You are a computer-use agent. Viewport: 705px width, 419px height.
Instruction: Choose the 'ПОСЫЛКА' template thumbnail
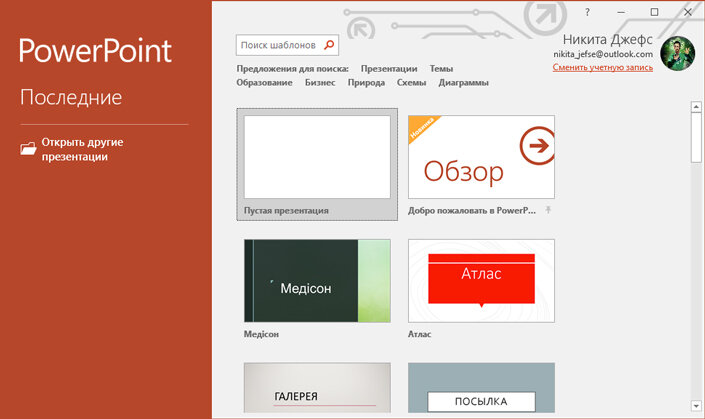481,388
